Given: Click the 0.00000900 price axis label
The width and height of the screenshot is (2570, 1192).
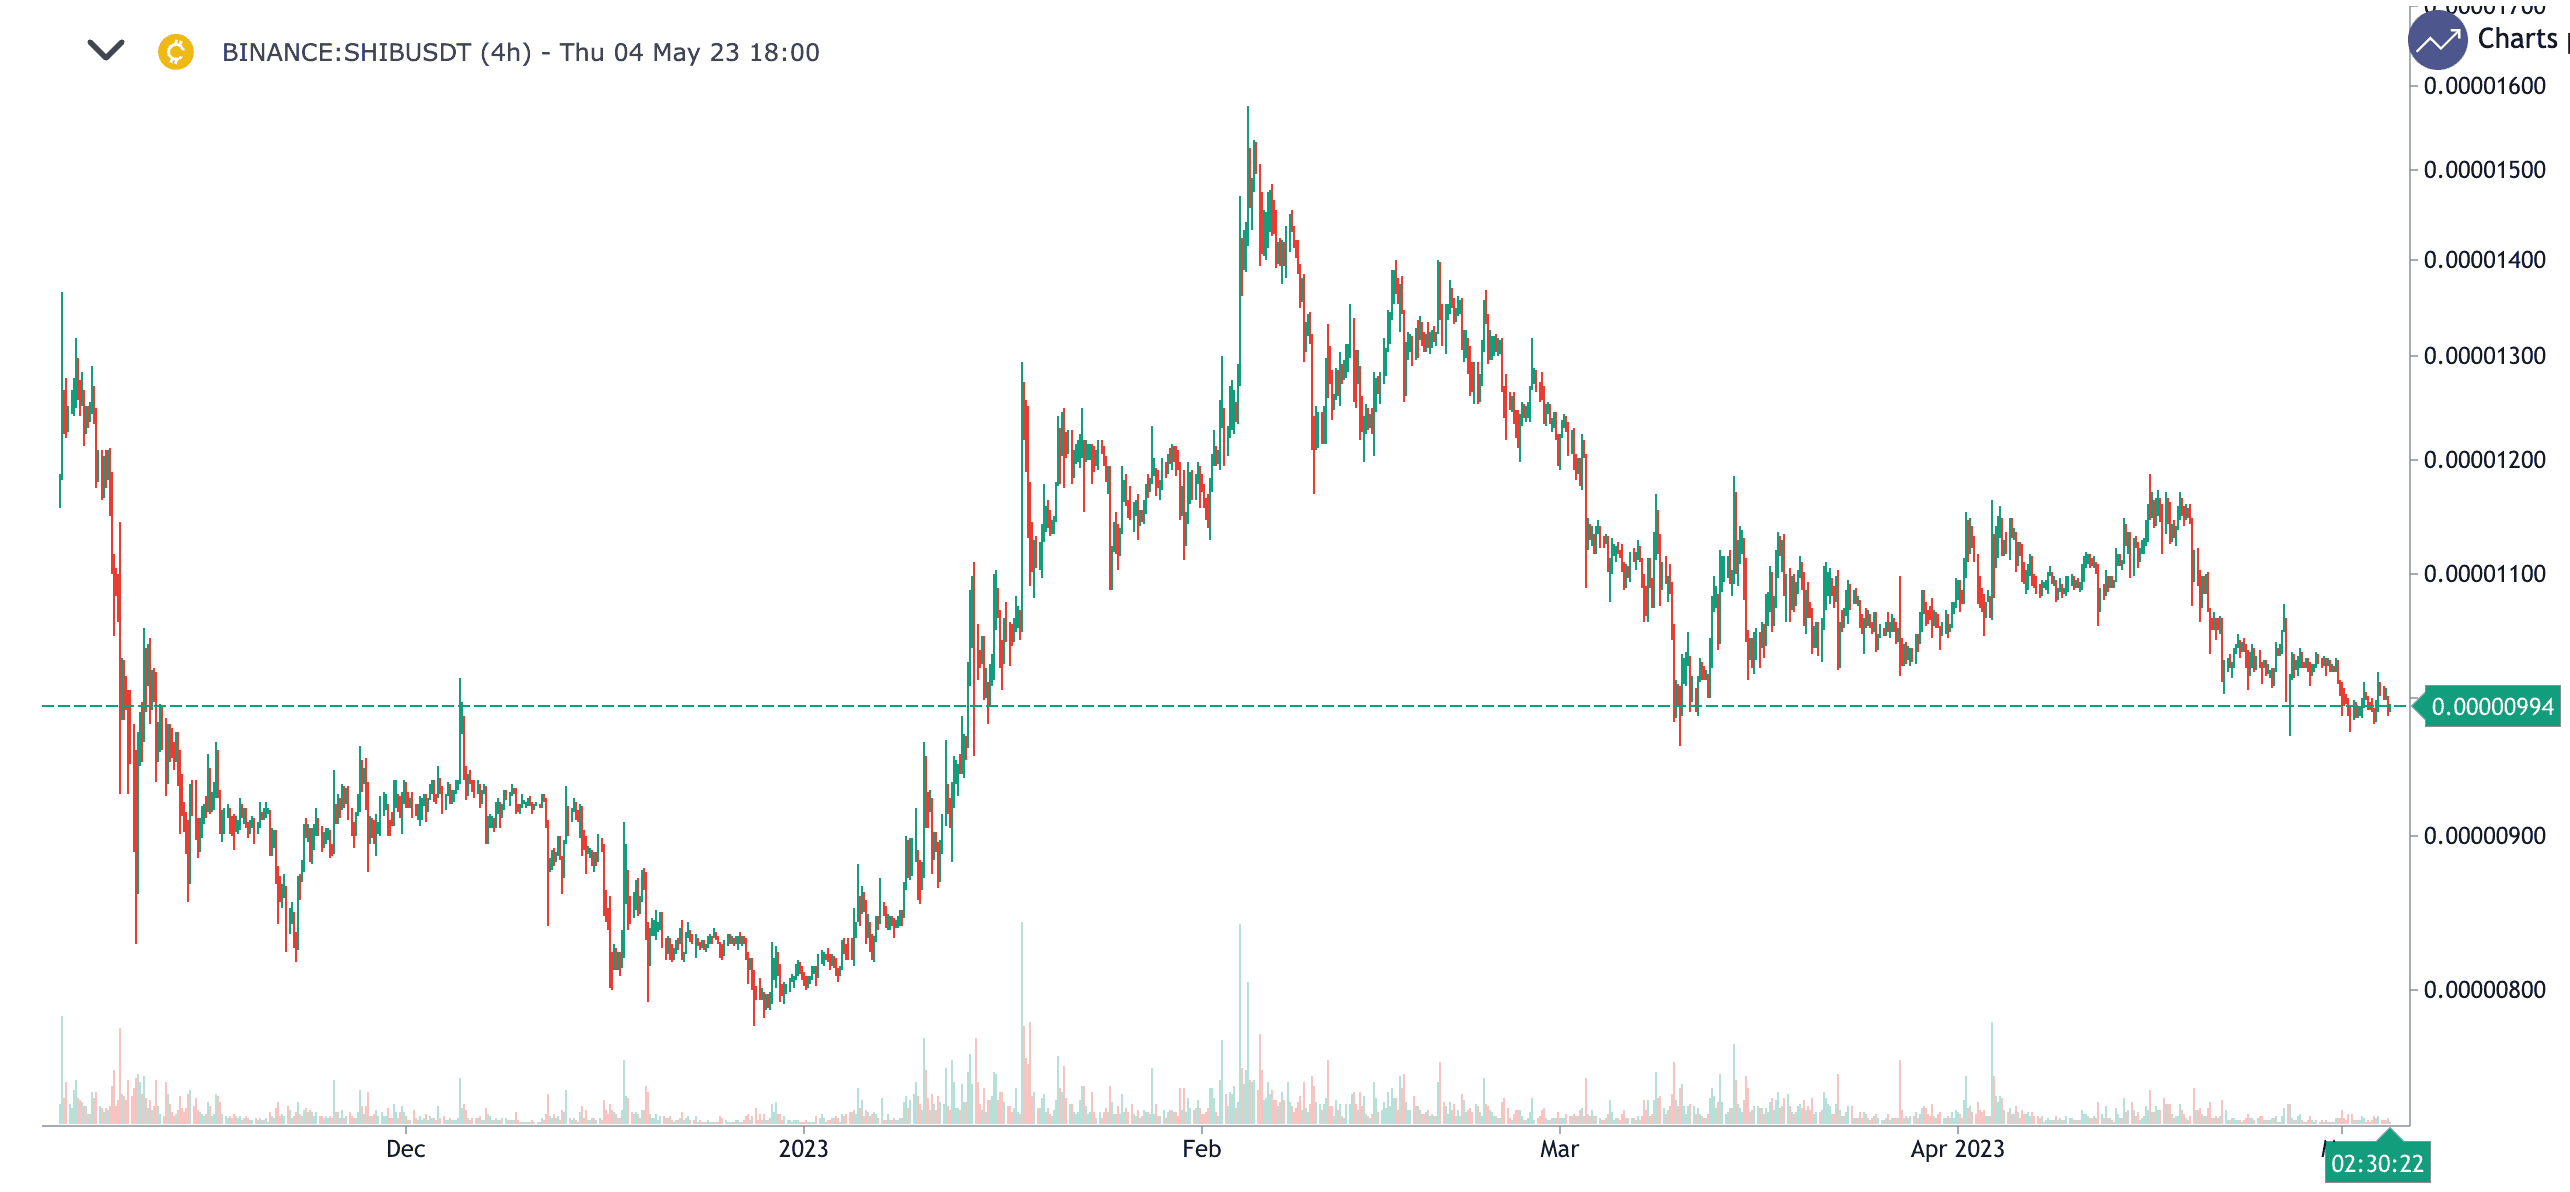Looking at the screenshot, I should click(2484, 836).
